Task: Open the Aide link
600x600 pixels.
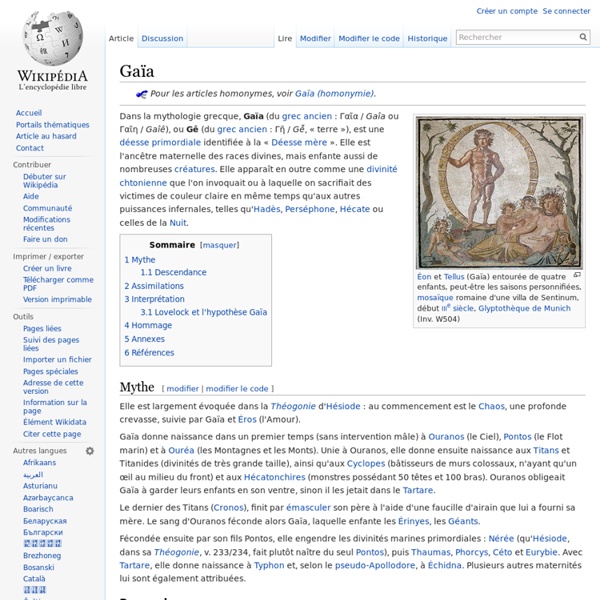Action: point(31,196)
